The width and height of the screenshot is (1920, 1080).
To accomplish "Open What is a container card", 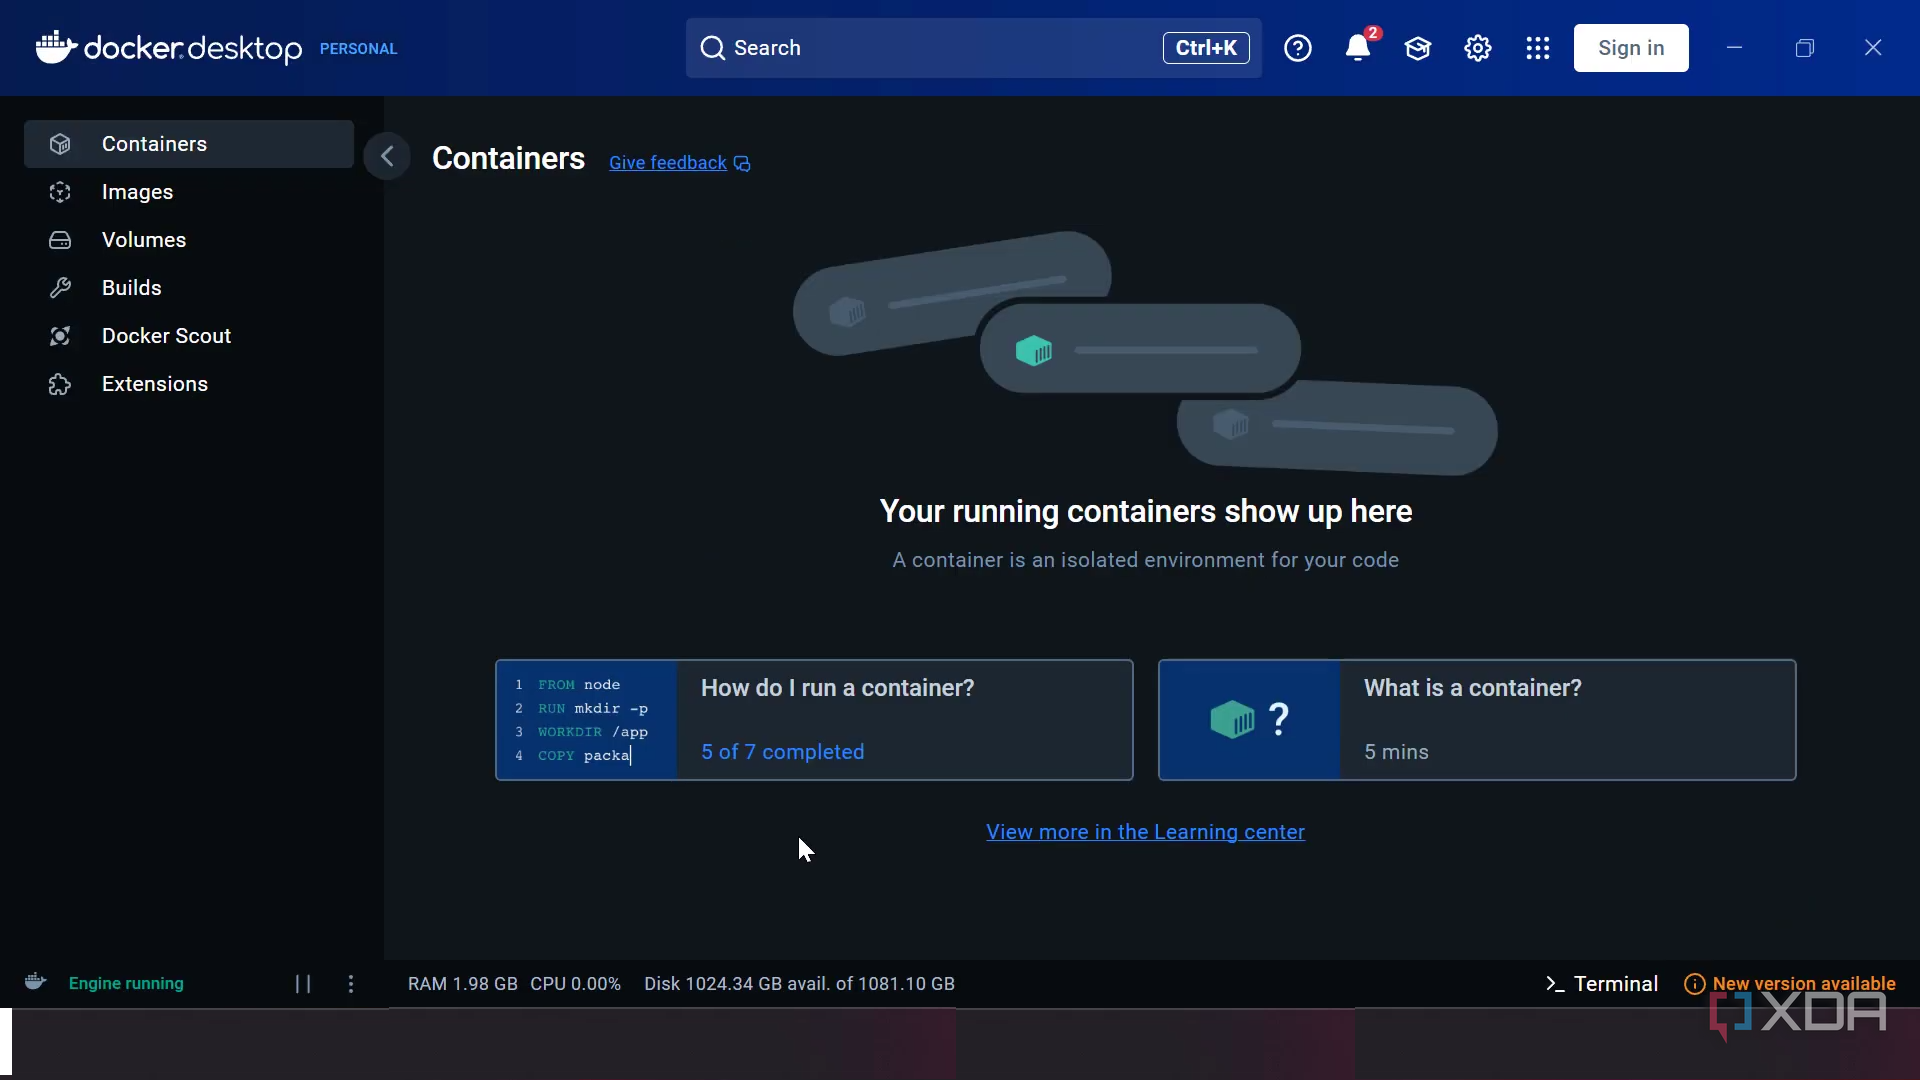I will 1477,720.
